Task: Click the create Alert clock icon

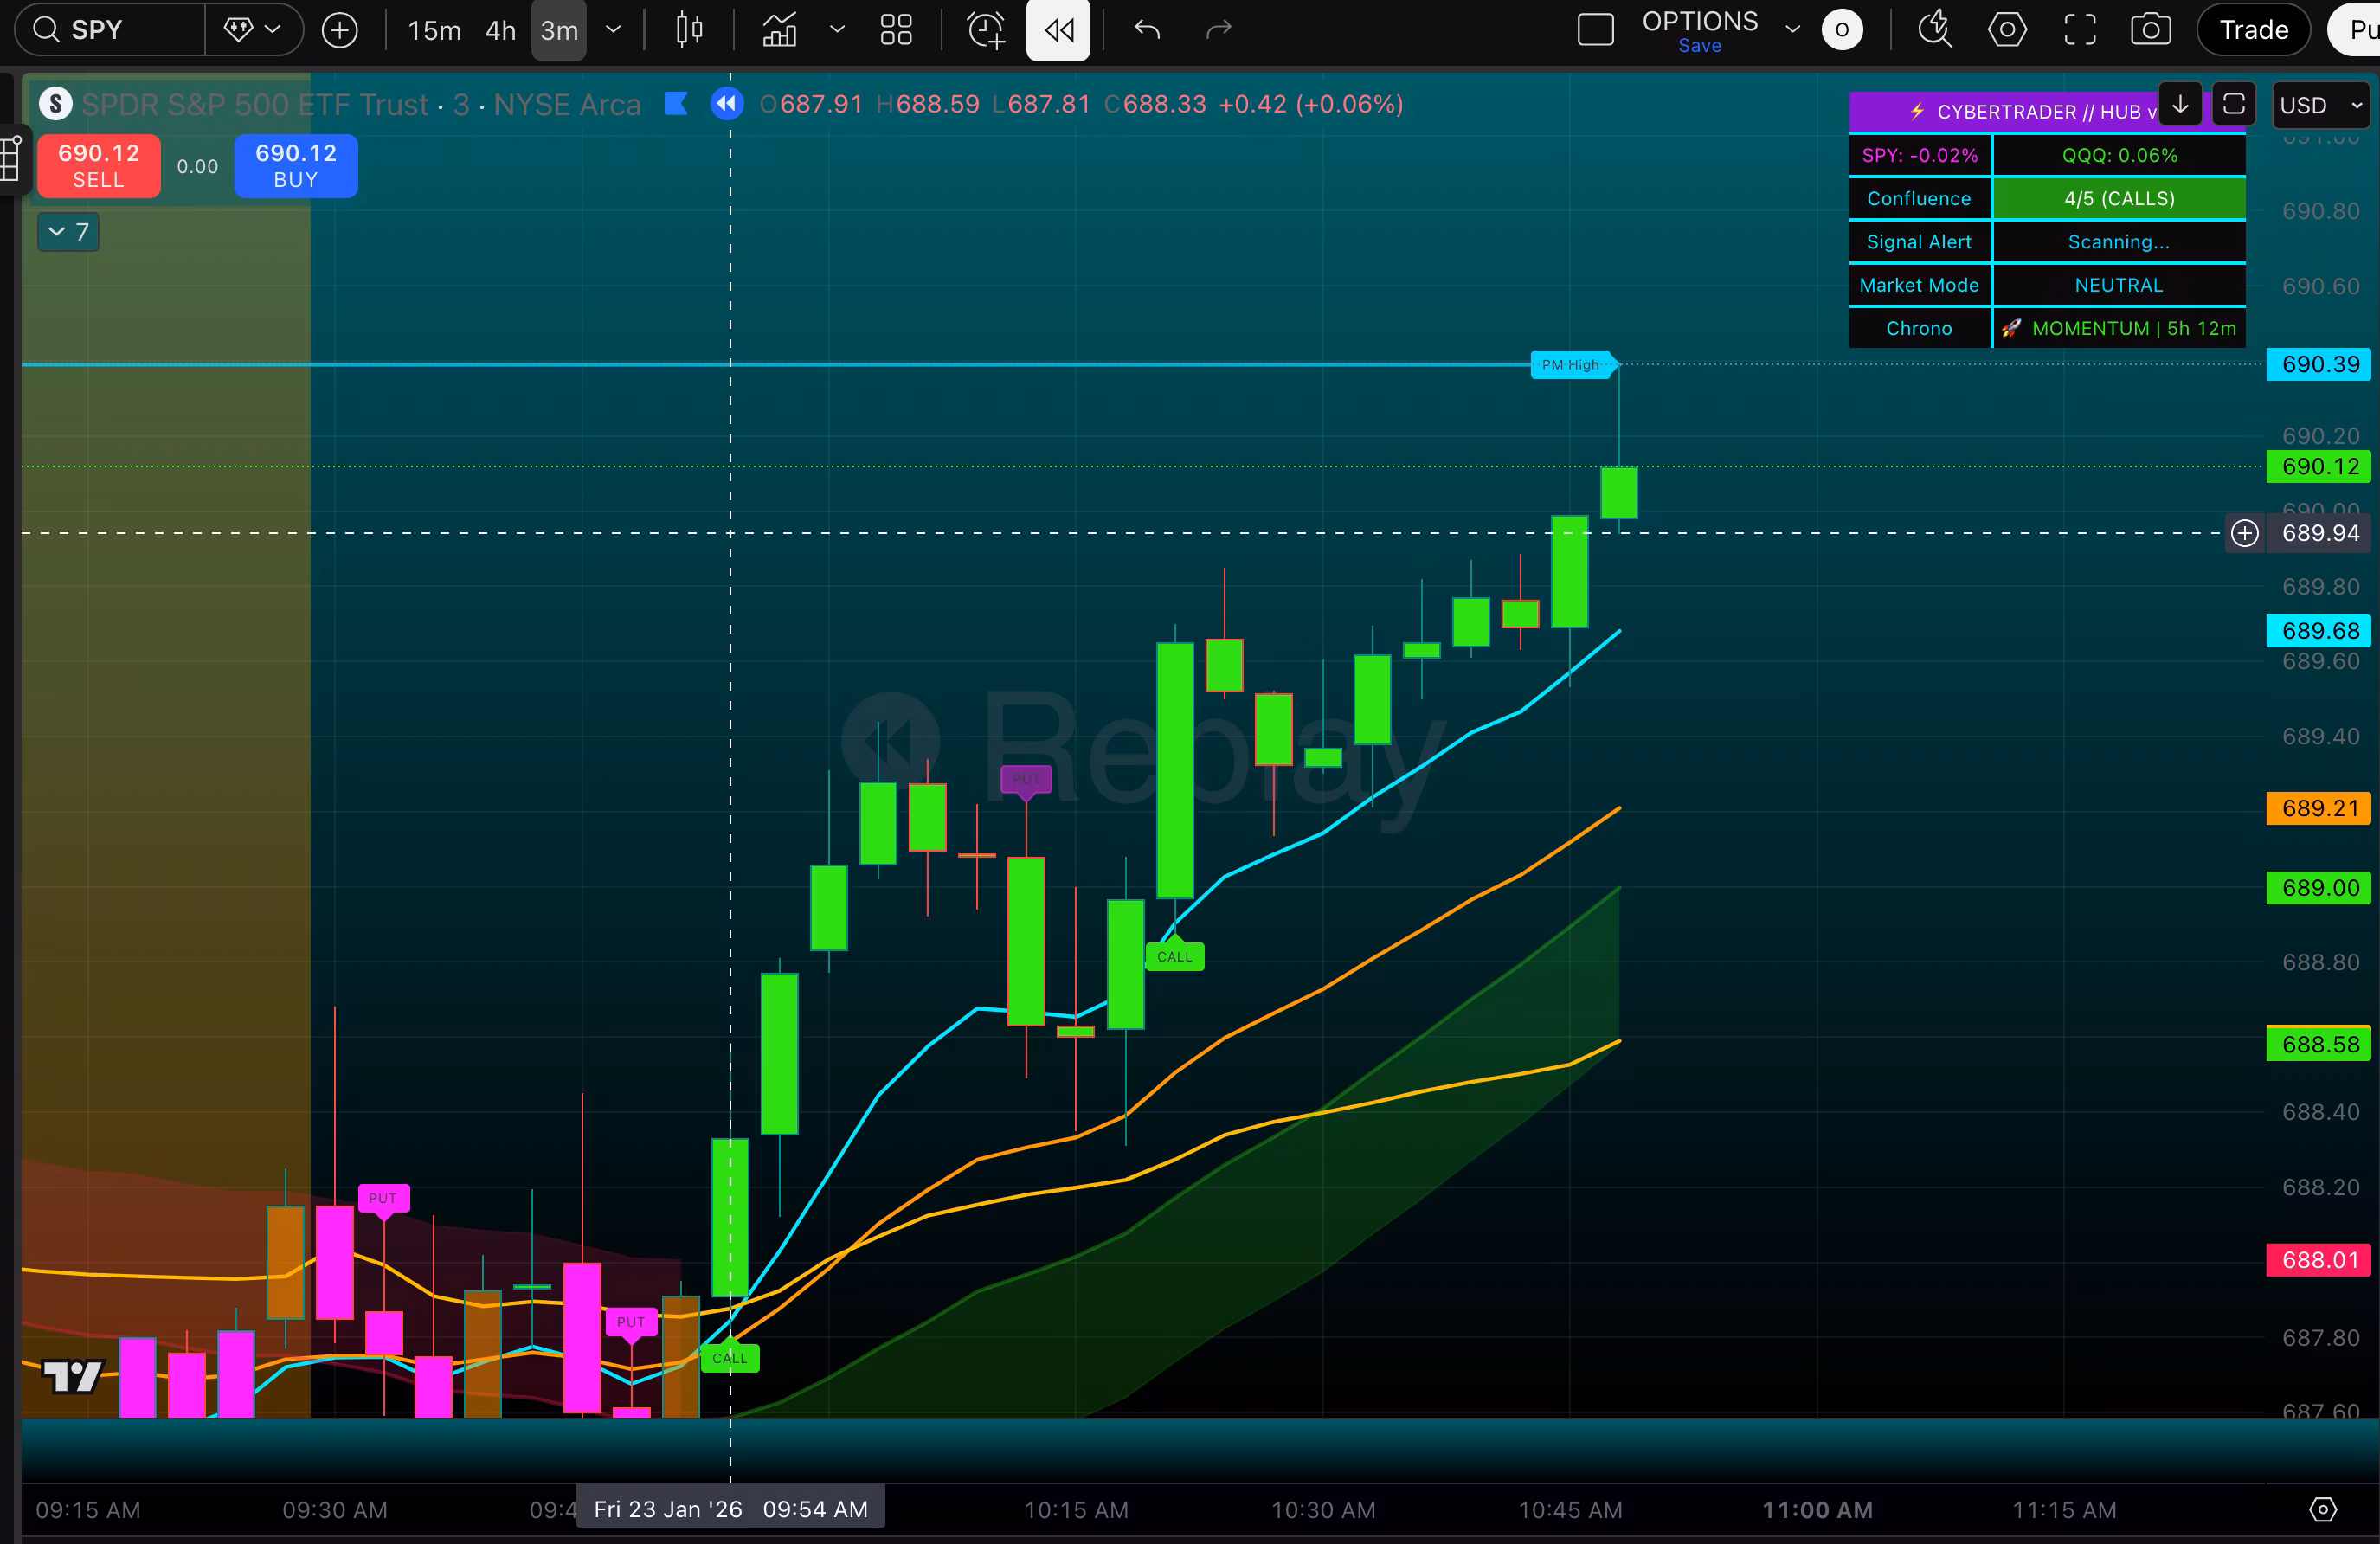Action: pos(986,30)
